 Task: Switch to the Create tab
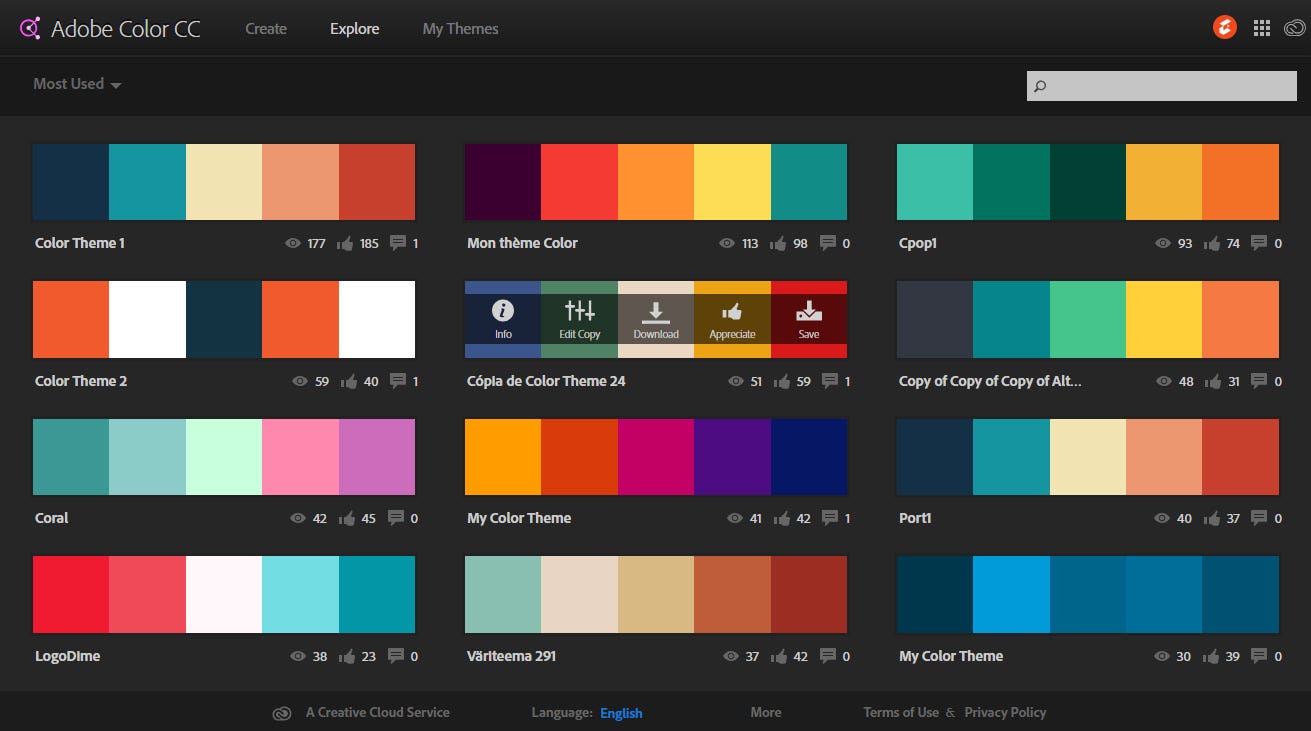[265, 28]
